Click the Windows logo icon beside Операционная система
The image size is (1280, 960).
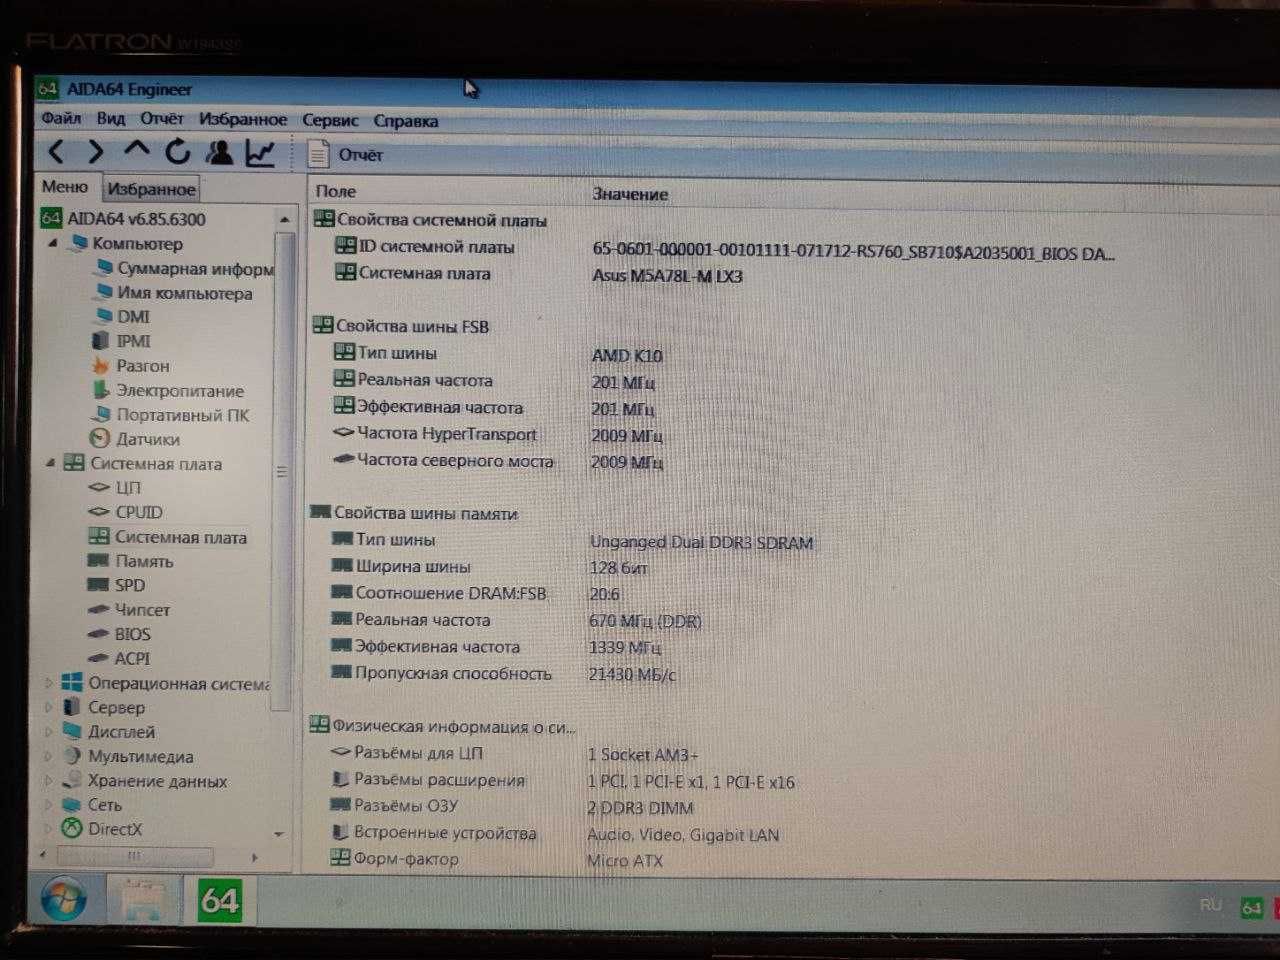72,683
